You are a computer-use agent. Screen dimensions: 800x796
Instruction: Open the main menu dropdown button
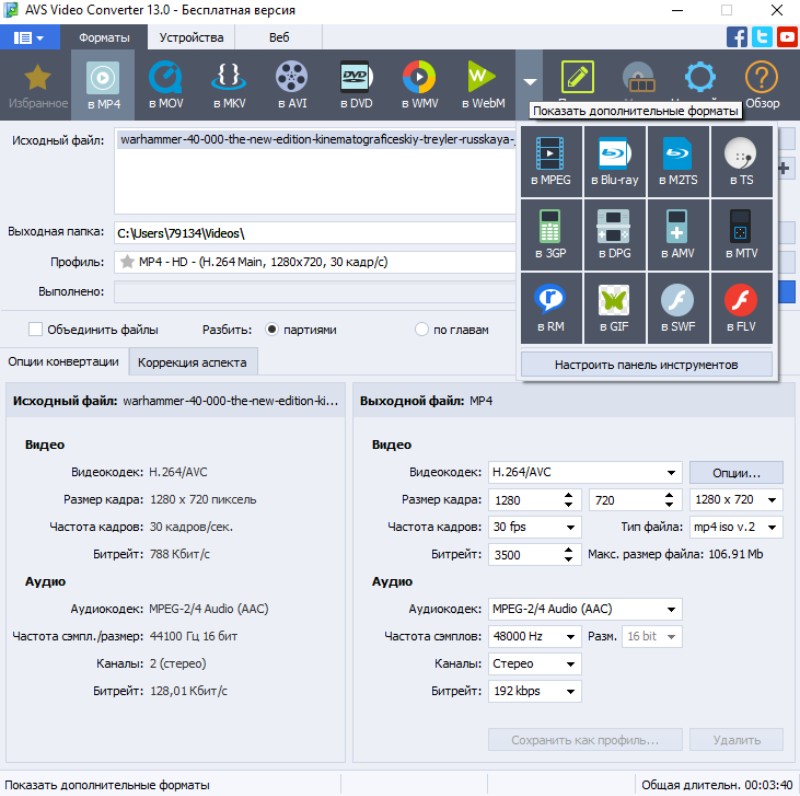point(30,37)
